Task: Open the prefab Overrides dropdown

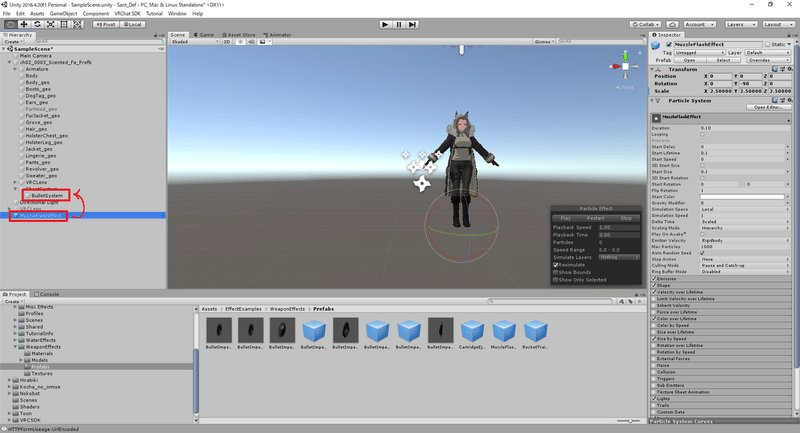Action: tap(769, 60)
